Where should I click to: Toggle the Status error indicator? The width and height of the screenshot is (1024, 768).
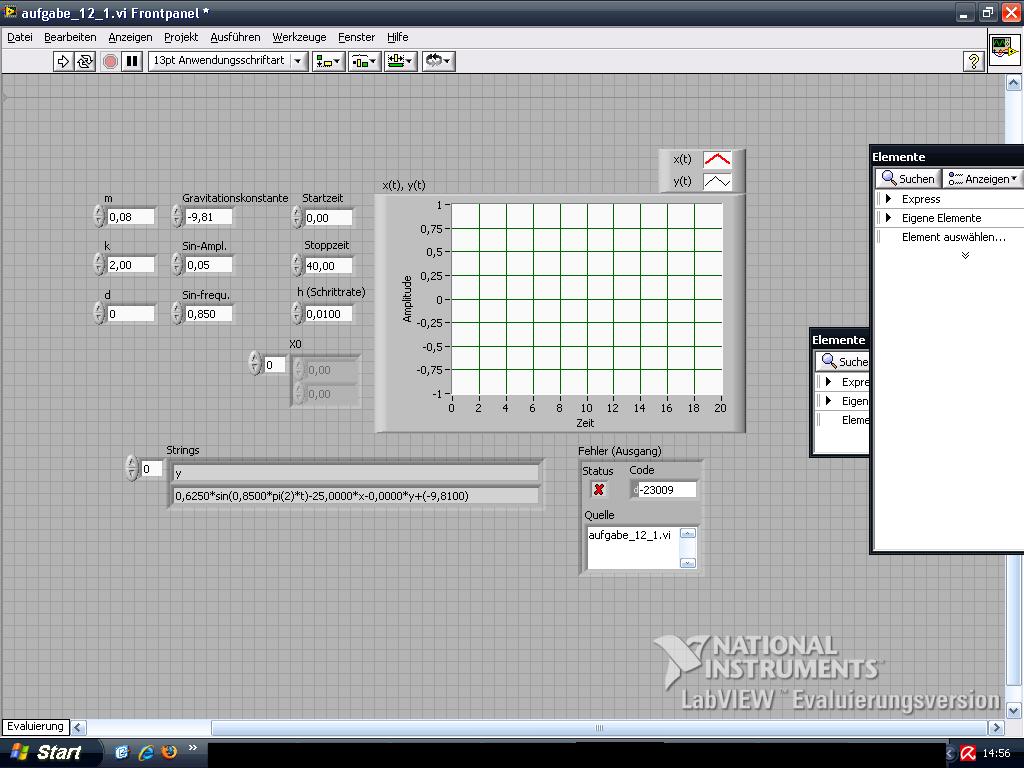point(599,489)
